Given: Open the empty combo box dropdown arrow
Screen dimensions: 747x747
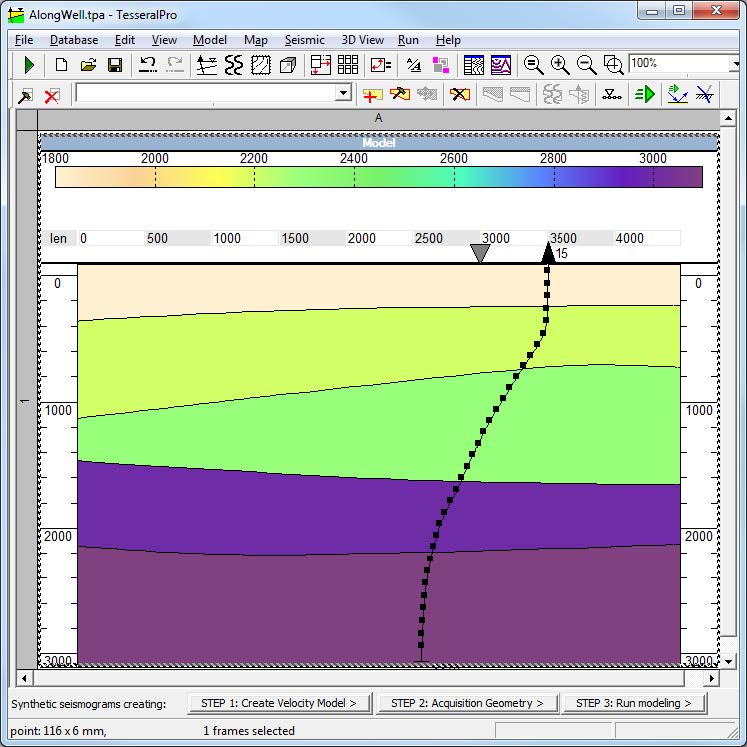Looking at the screenshot, I should [344, 93].
